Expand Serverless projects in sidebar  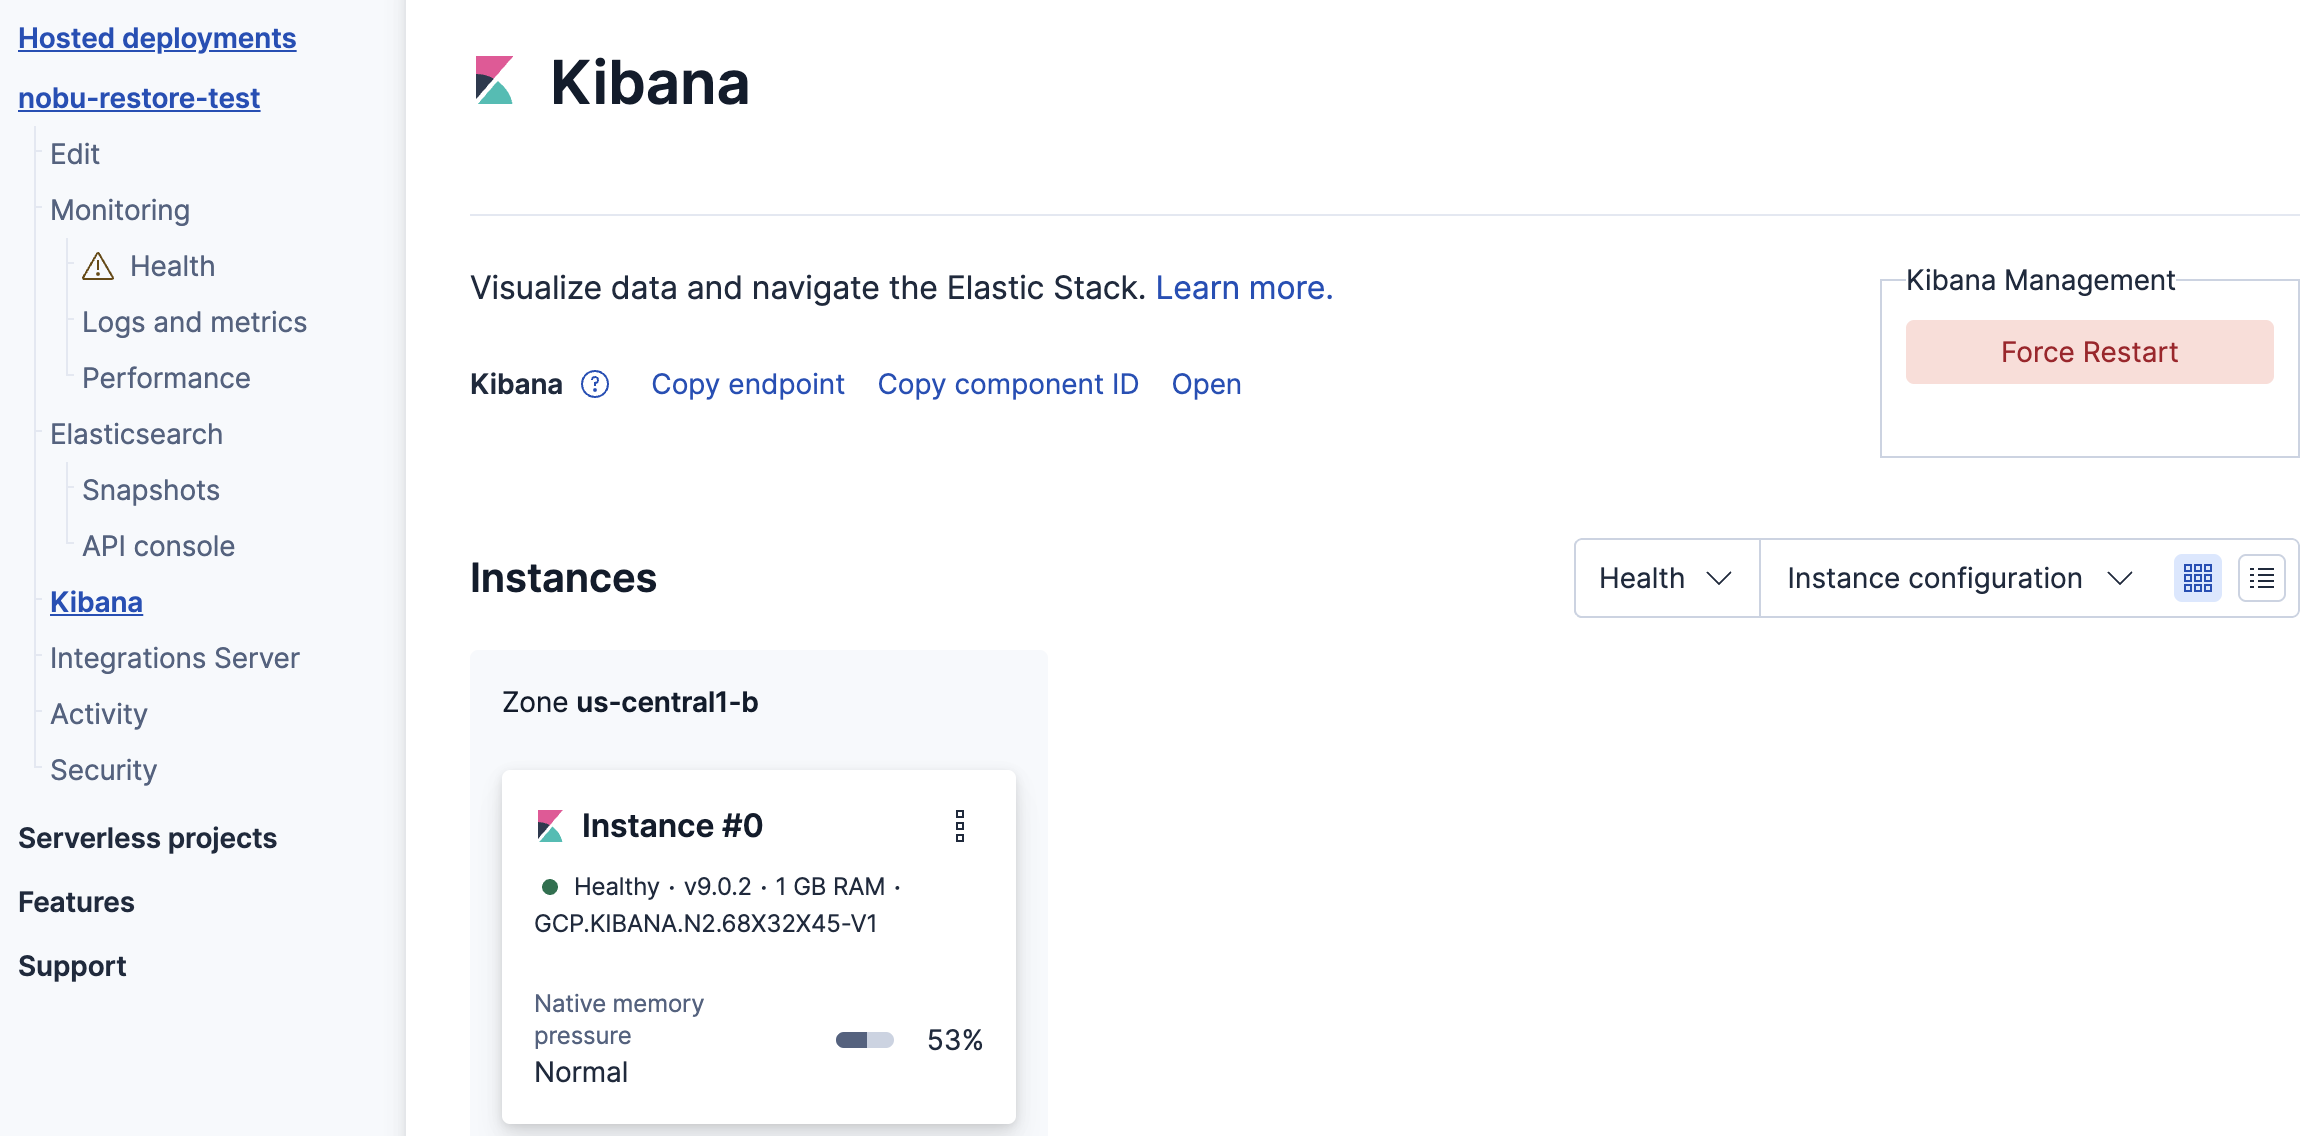click(147, 838)
